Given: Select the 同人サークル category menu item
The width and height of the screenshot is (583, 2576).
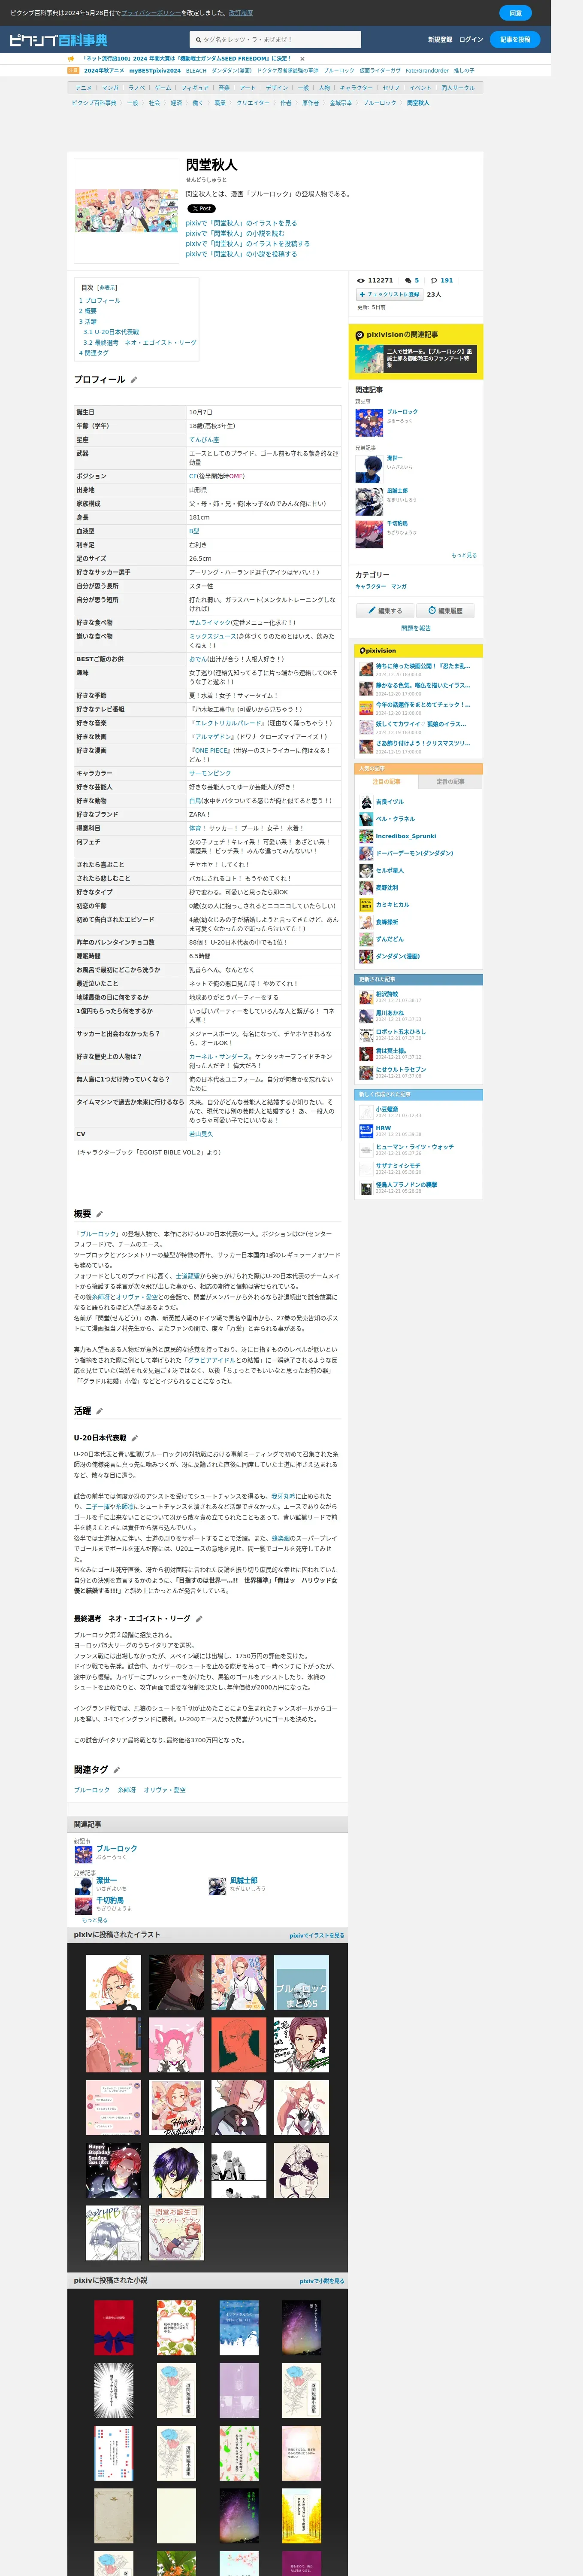Looking at the screenshot, I should point(458,88).
